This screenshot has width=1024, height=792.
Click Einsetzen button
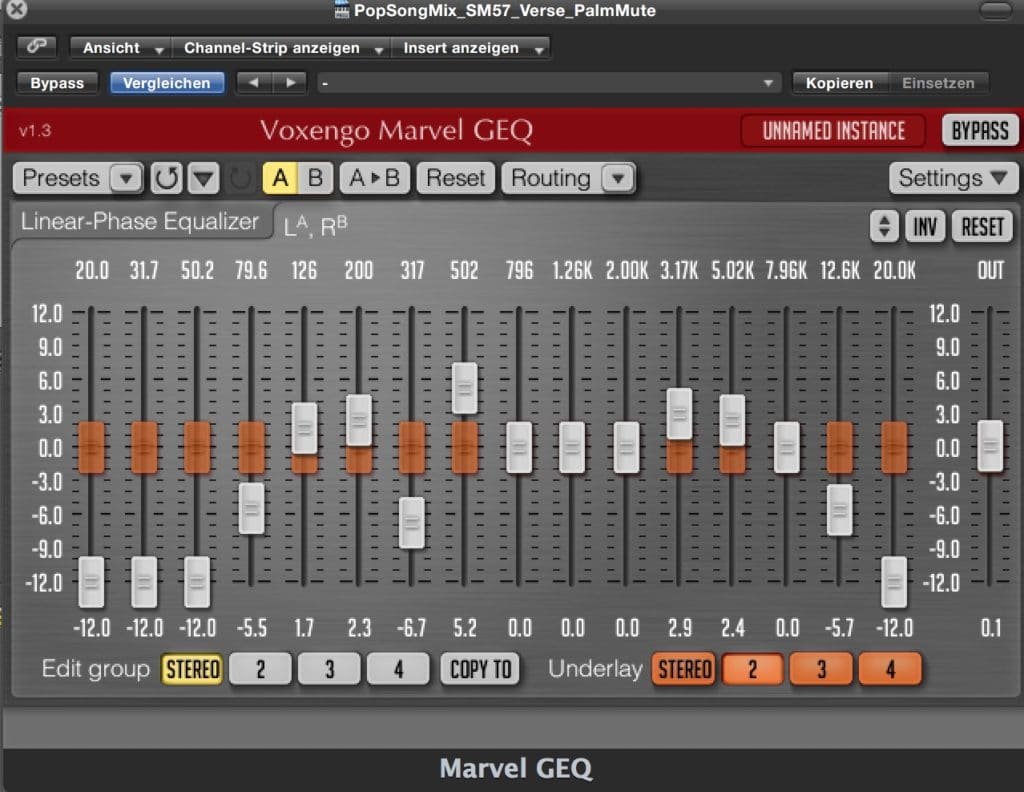tap(938, 83)
